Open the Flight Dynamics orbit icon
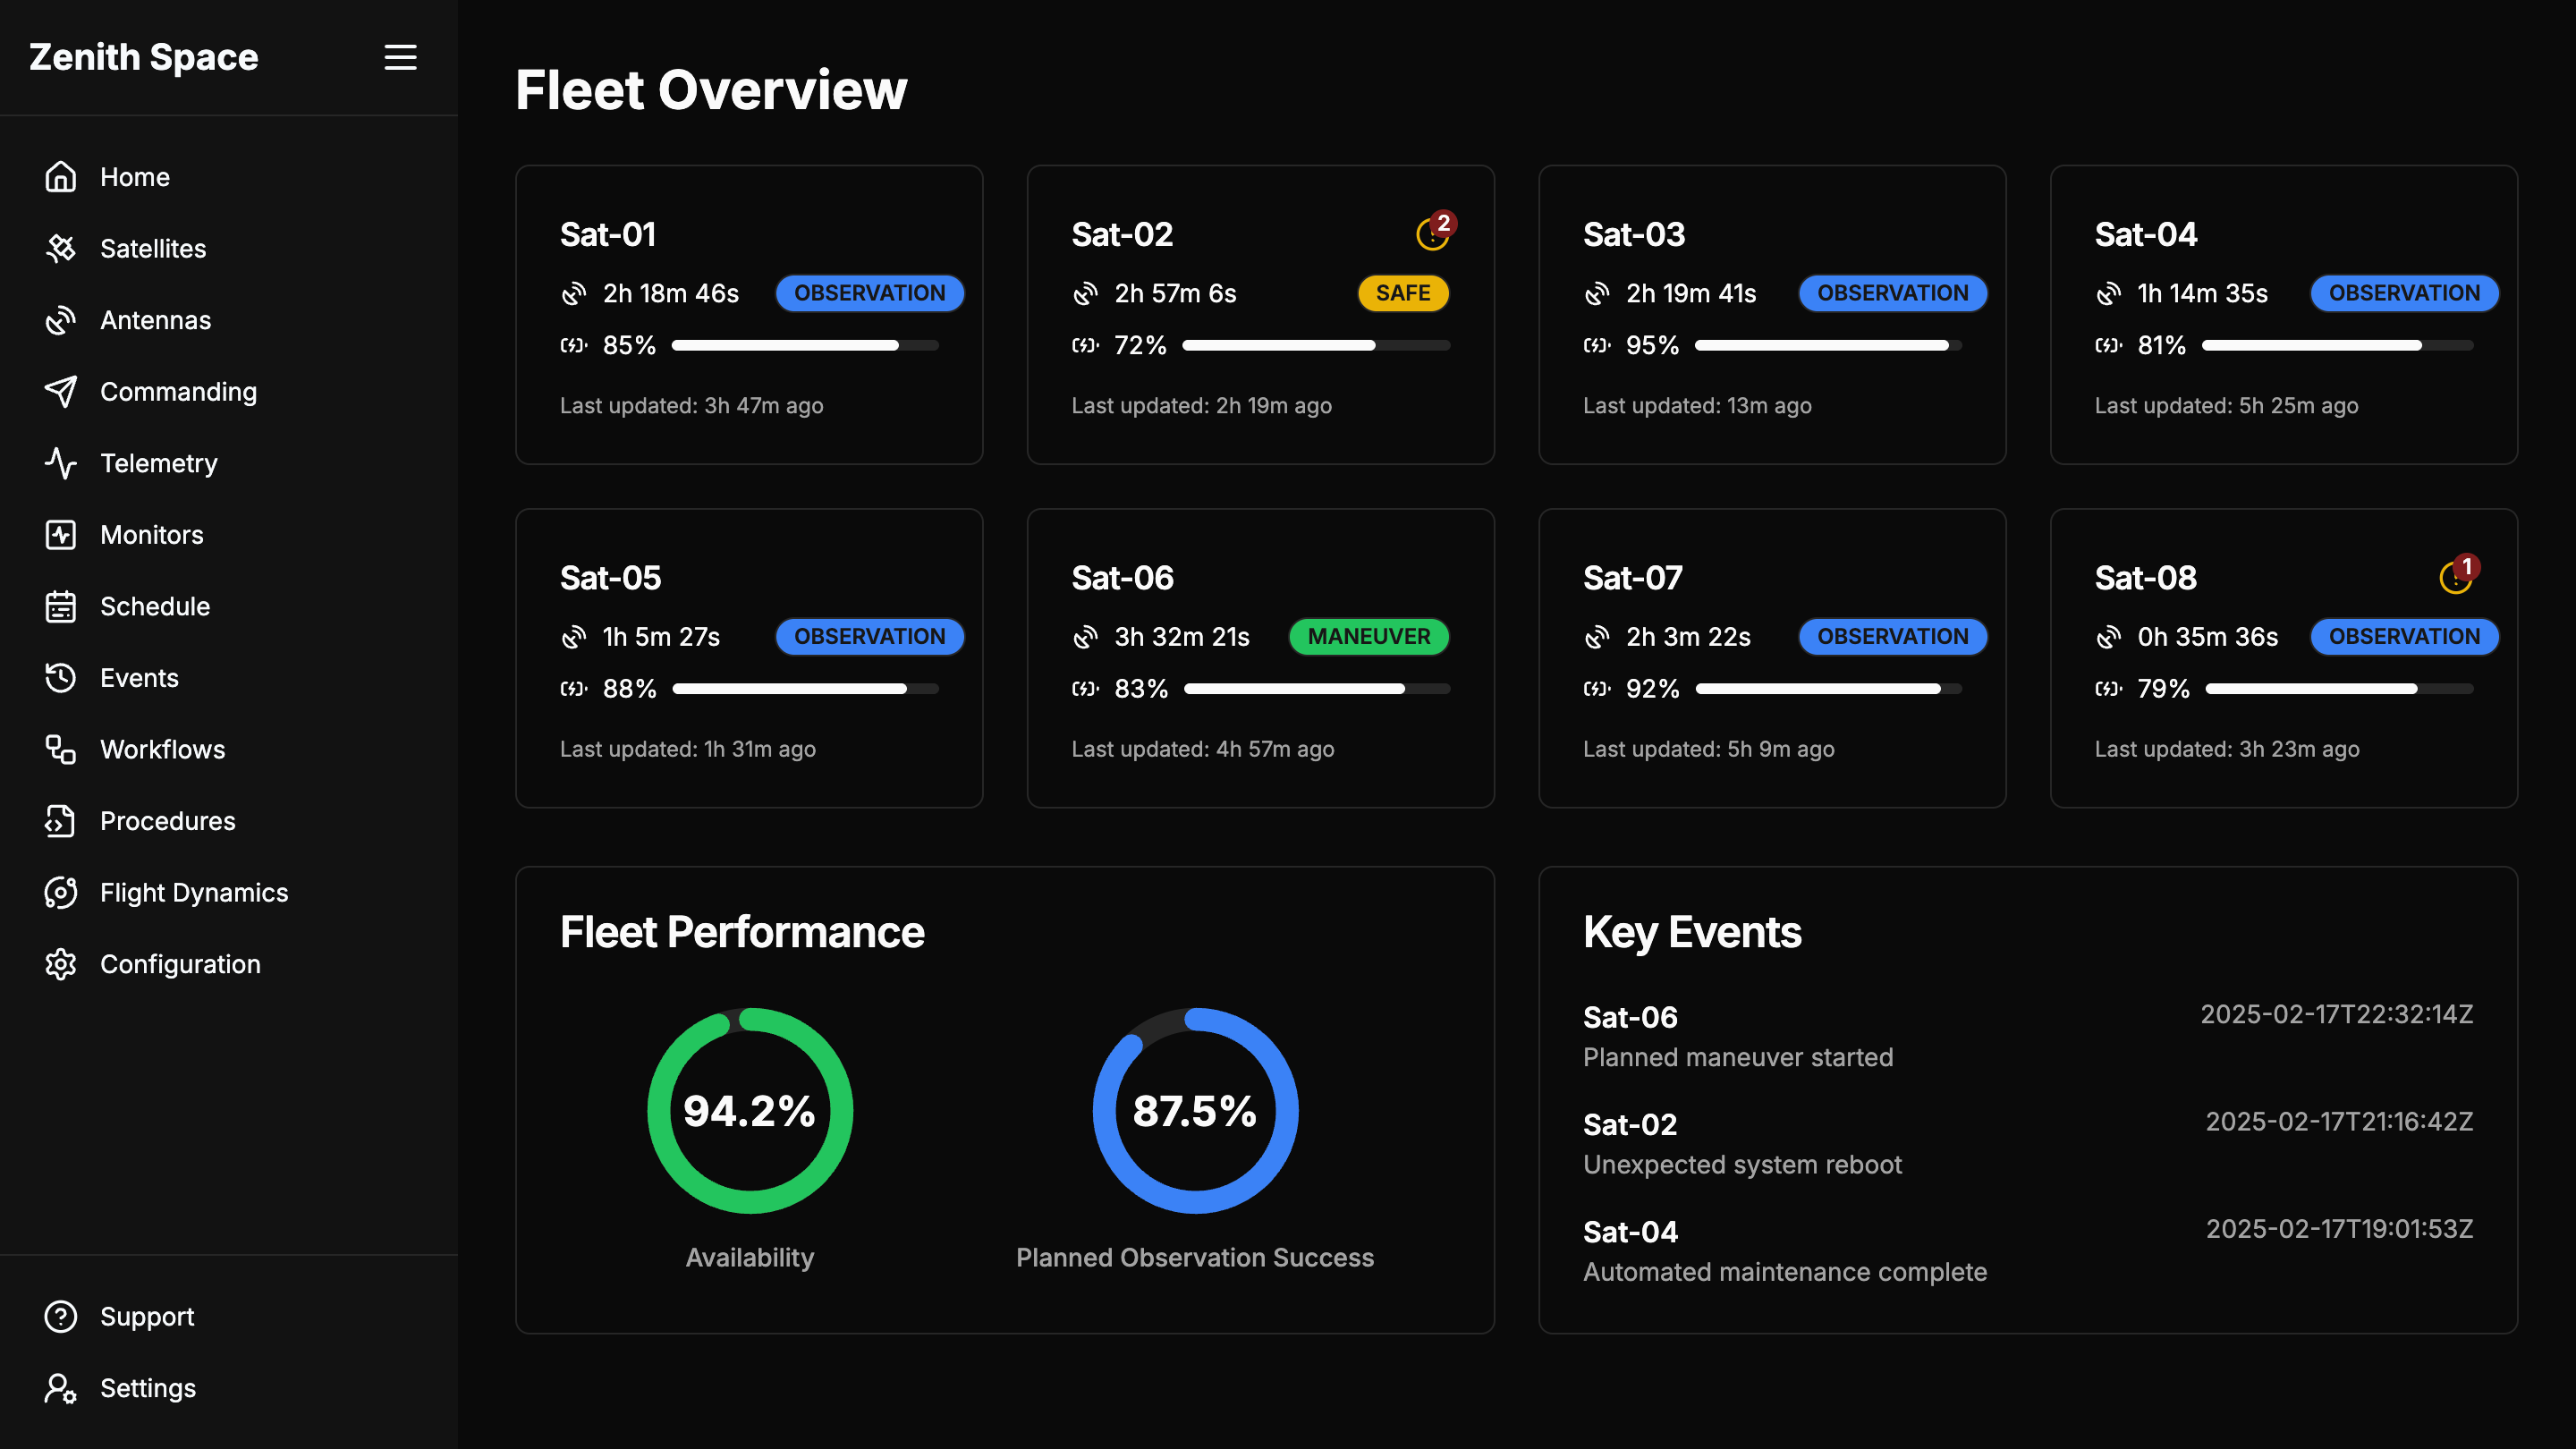Screen dimensions: 2576x1449 coord(61,892)
